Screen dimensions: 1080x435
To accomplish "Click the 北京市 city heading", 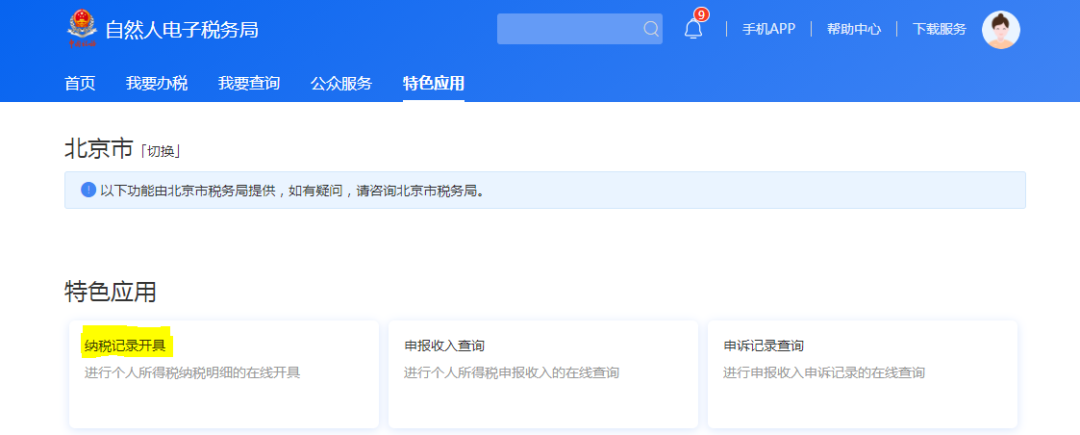I will click(x=98, y=149).
